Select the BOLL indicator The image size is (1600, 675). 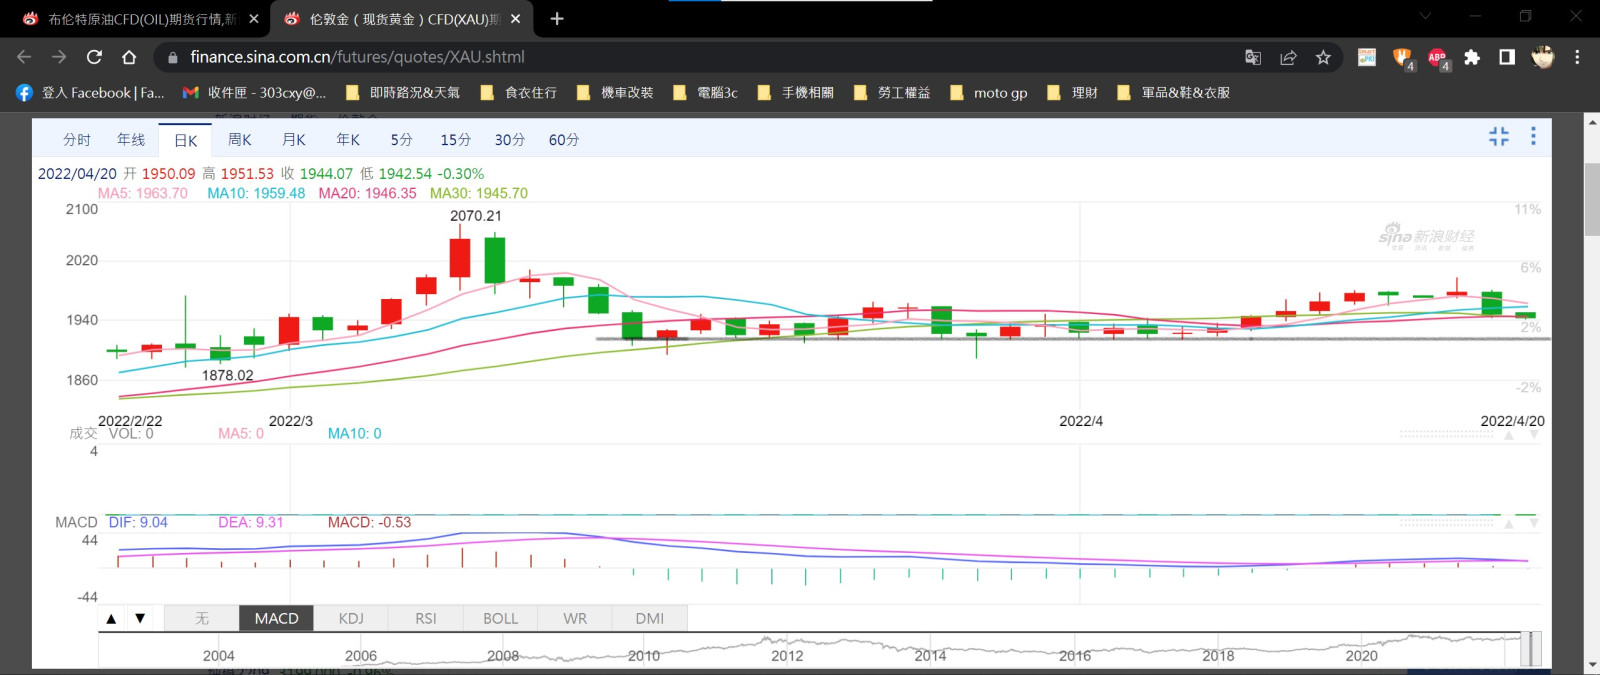[x=500, y=619]
